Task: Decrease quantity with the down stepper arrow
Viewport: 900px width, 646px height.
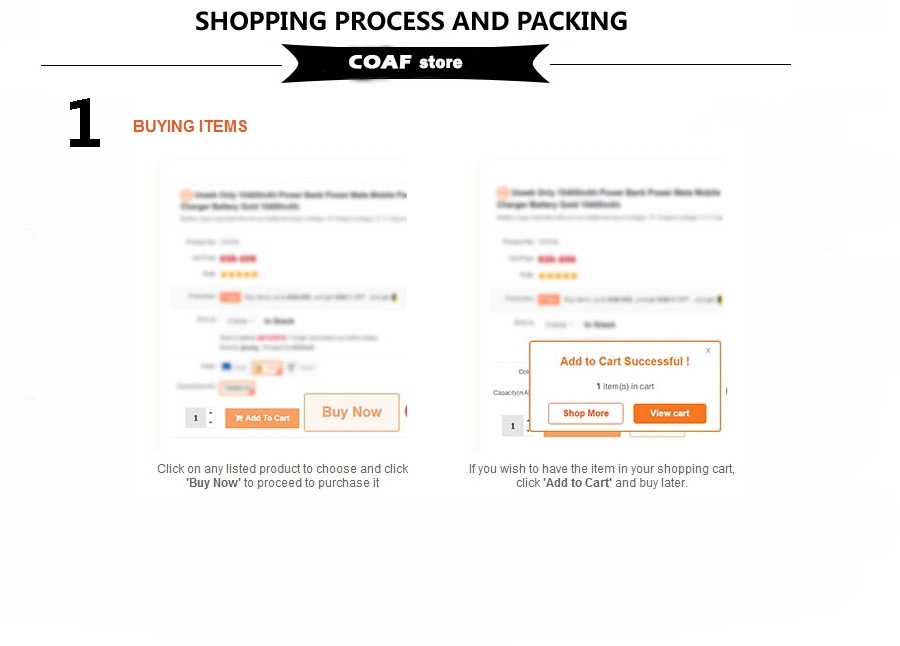Action: tap(211, 423)
